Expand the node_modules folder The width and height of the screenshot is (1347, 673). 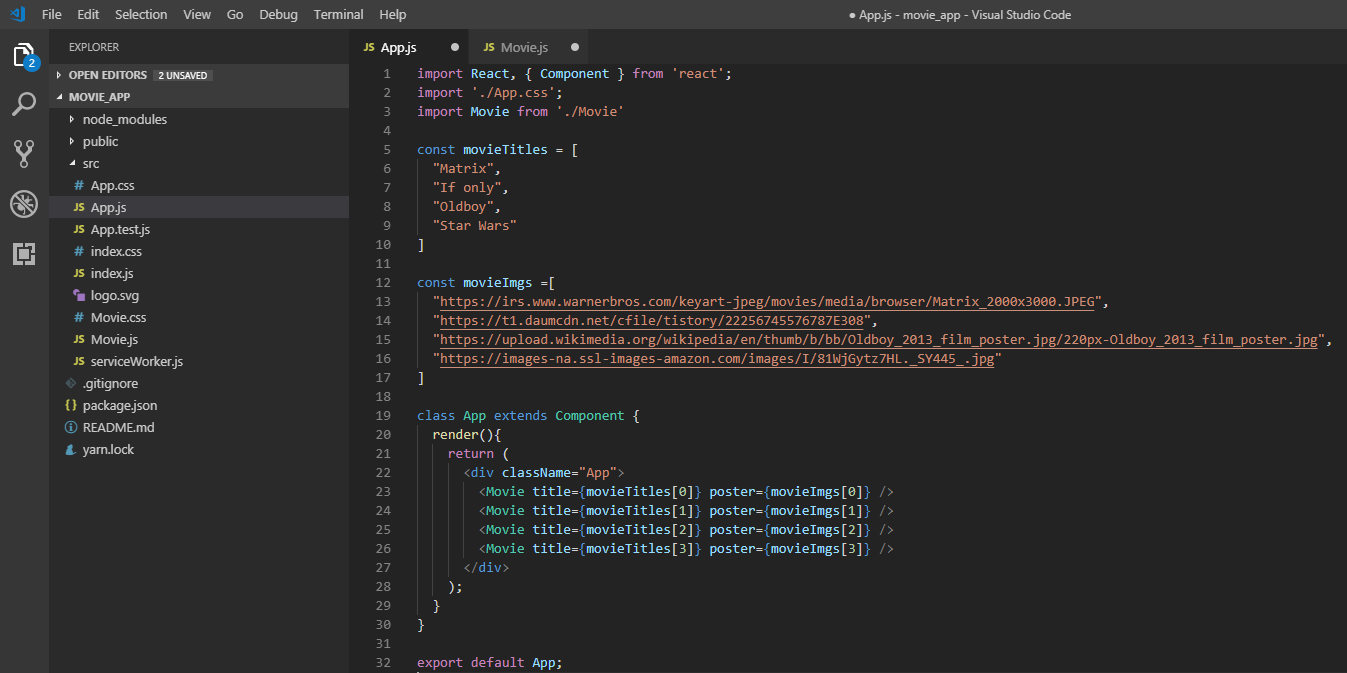pyautogui.click(x=199, y=119)
